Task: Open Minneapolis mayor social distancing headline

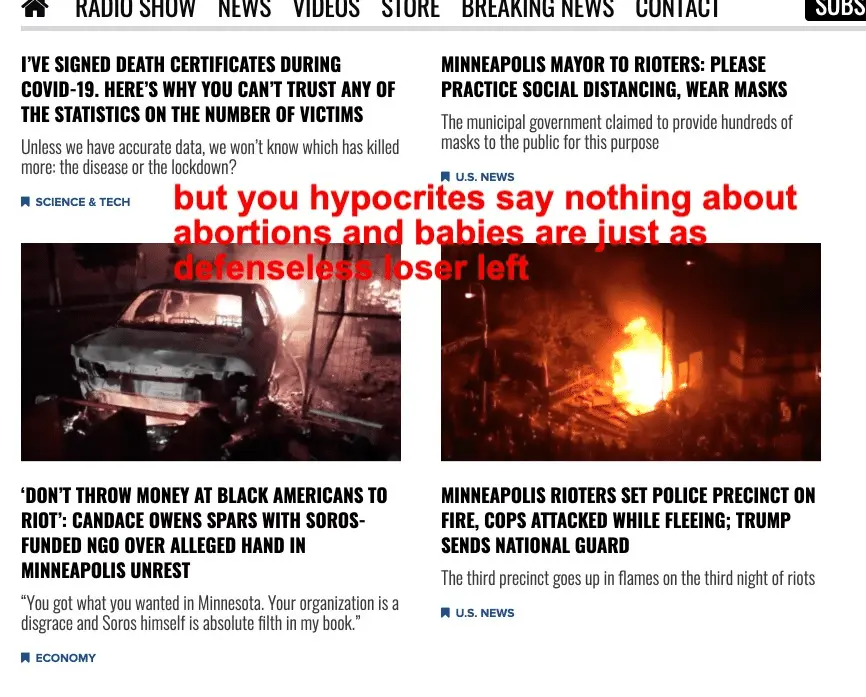Action: tap(614, 77)
